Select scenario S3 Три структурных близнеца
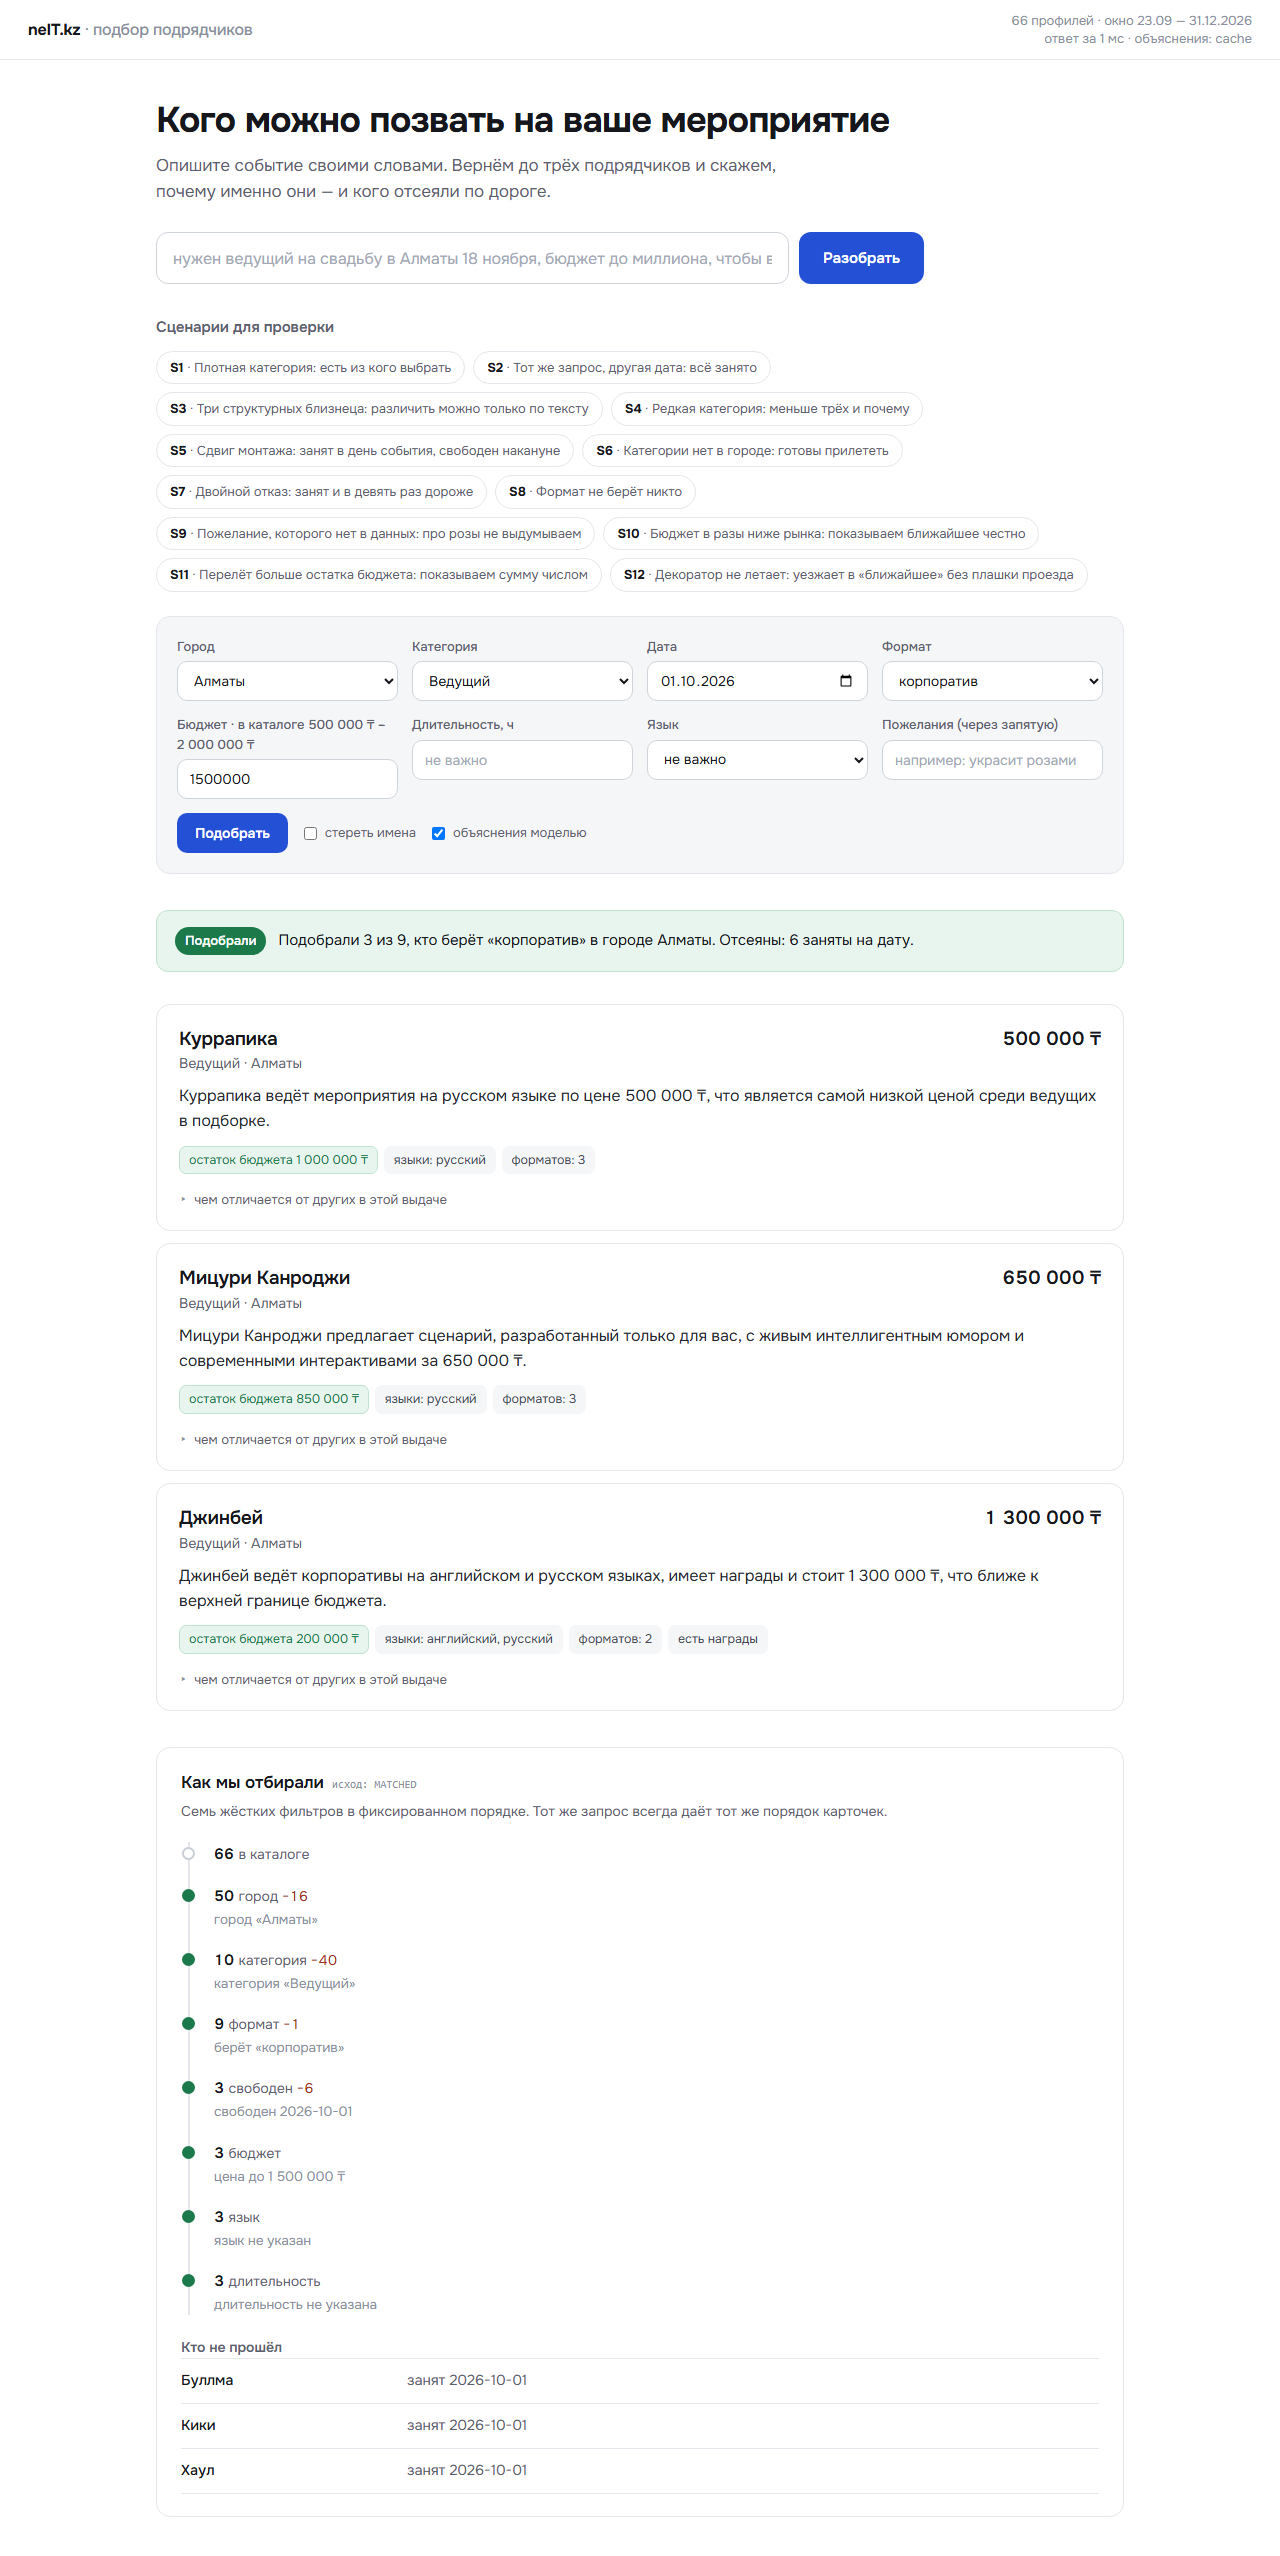 [x=379, y=409]
